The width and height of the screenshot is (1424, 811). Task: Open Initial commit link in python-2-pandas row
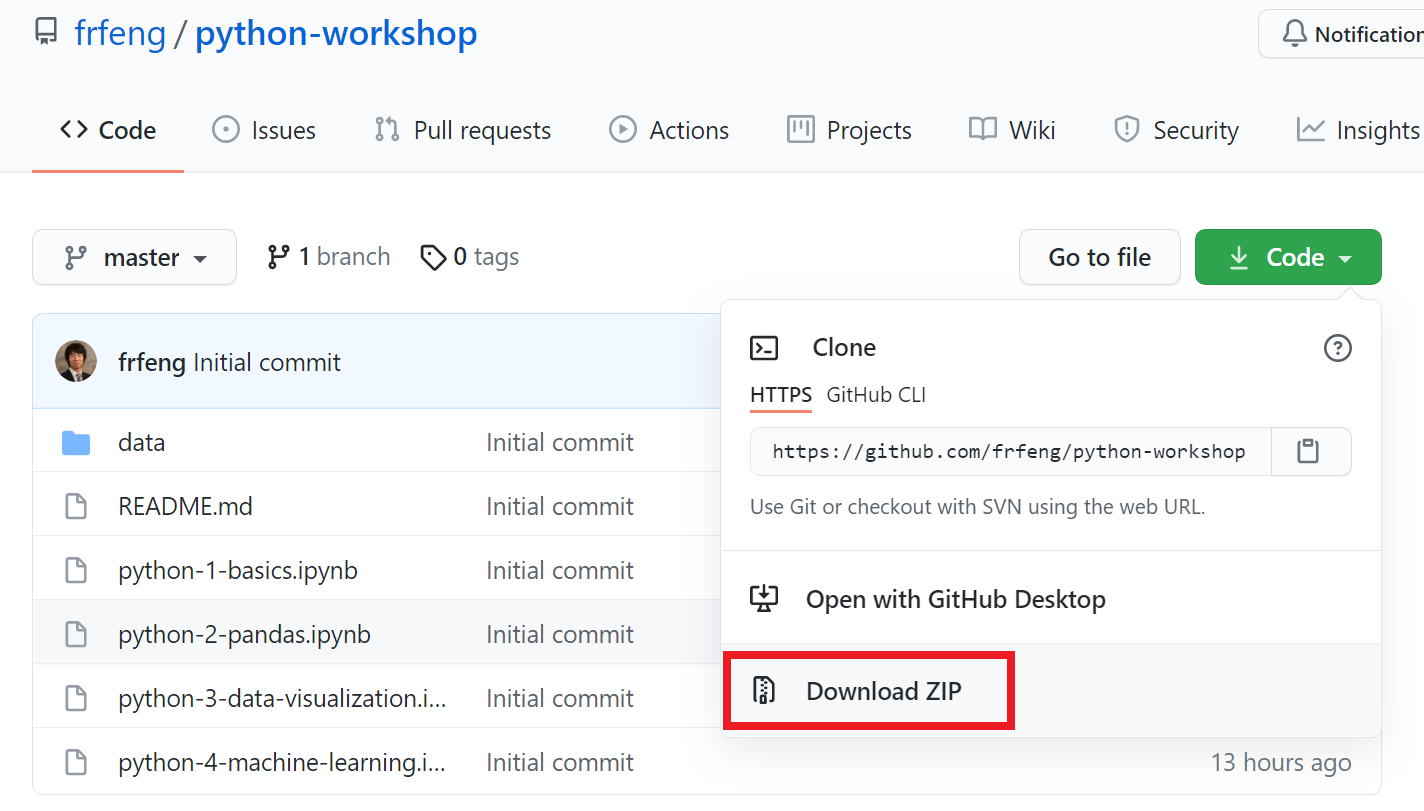pyautogui.click(x=560, y=634)
